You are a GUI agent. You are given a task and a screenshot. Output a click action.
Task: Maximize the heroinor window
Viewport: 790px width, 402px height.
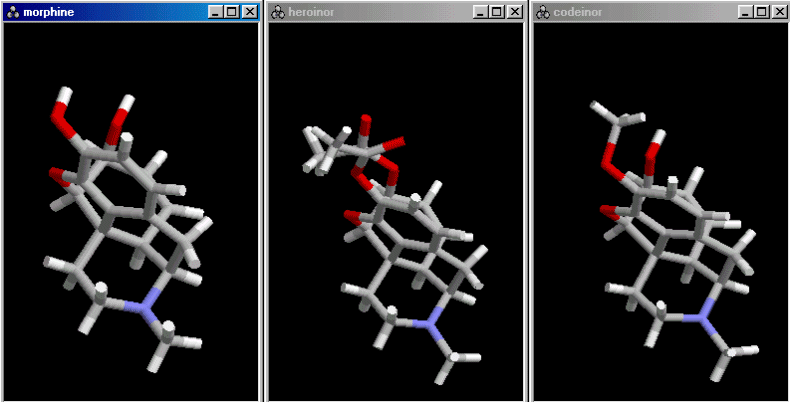(497, 12)
